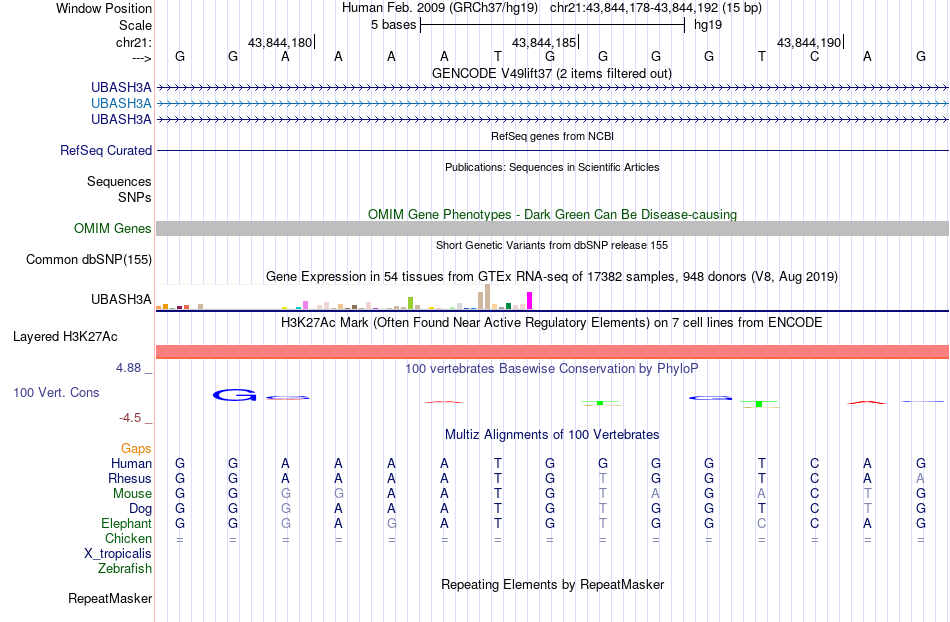Click the 43,844,185 position marker
The image size is (950, 622).
[x=544, y=42]
